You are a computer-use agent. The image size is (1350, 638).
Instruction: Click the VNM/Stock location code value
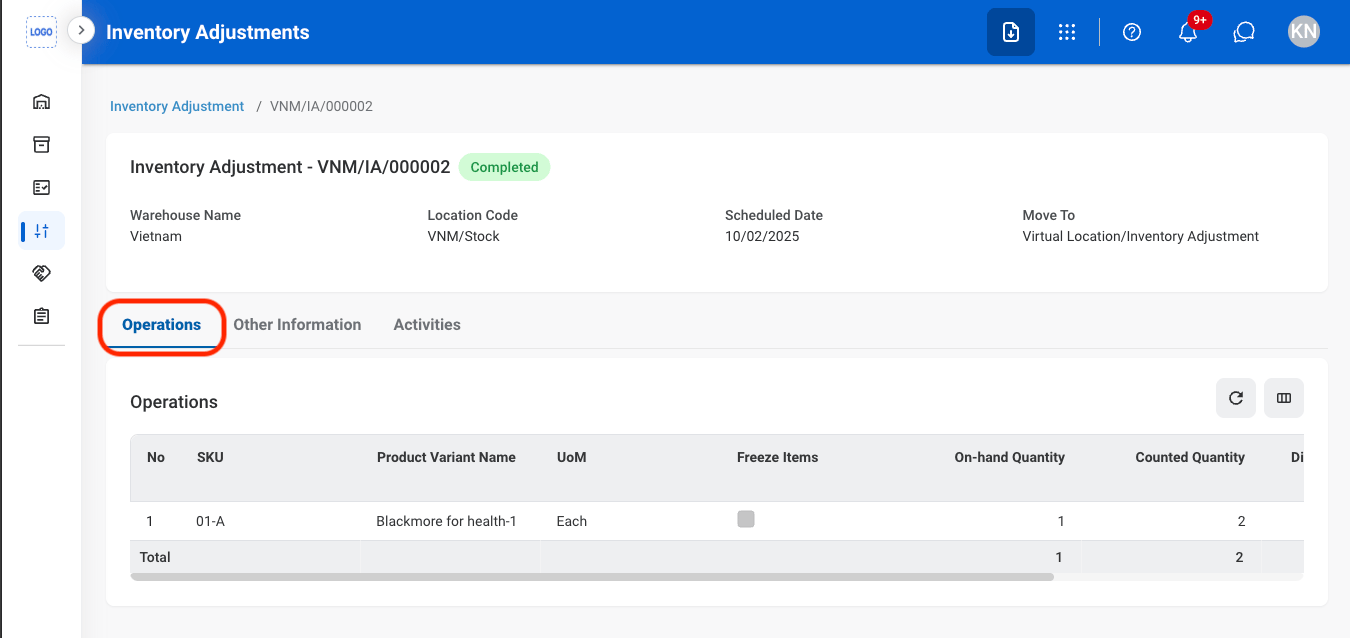coord(463,237)
